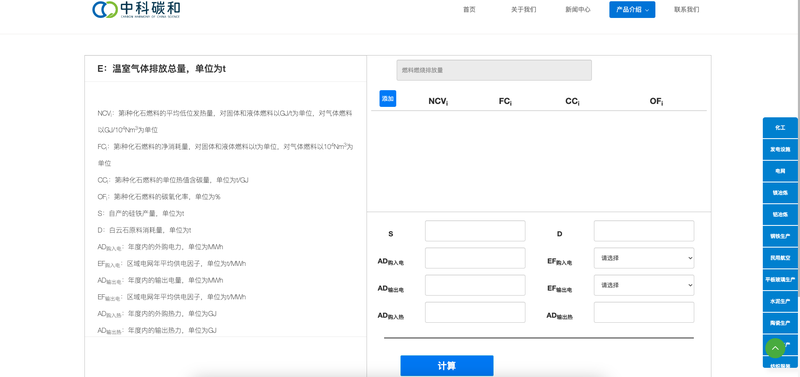Open the 首页 menu item
This screenshot has height=377, width=800.
tap(469, 10)
